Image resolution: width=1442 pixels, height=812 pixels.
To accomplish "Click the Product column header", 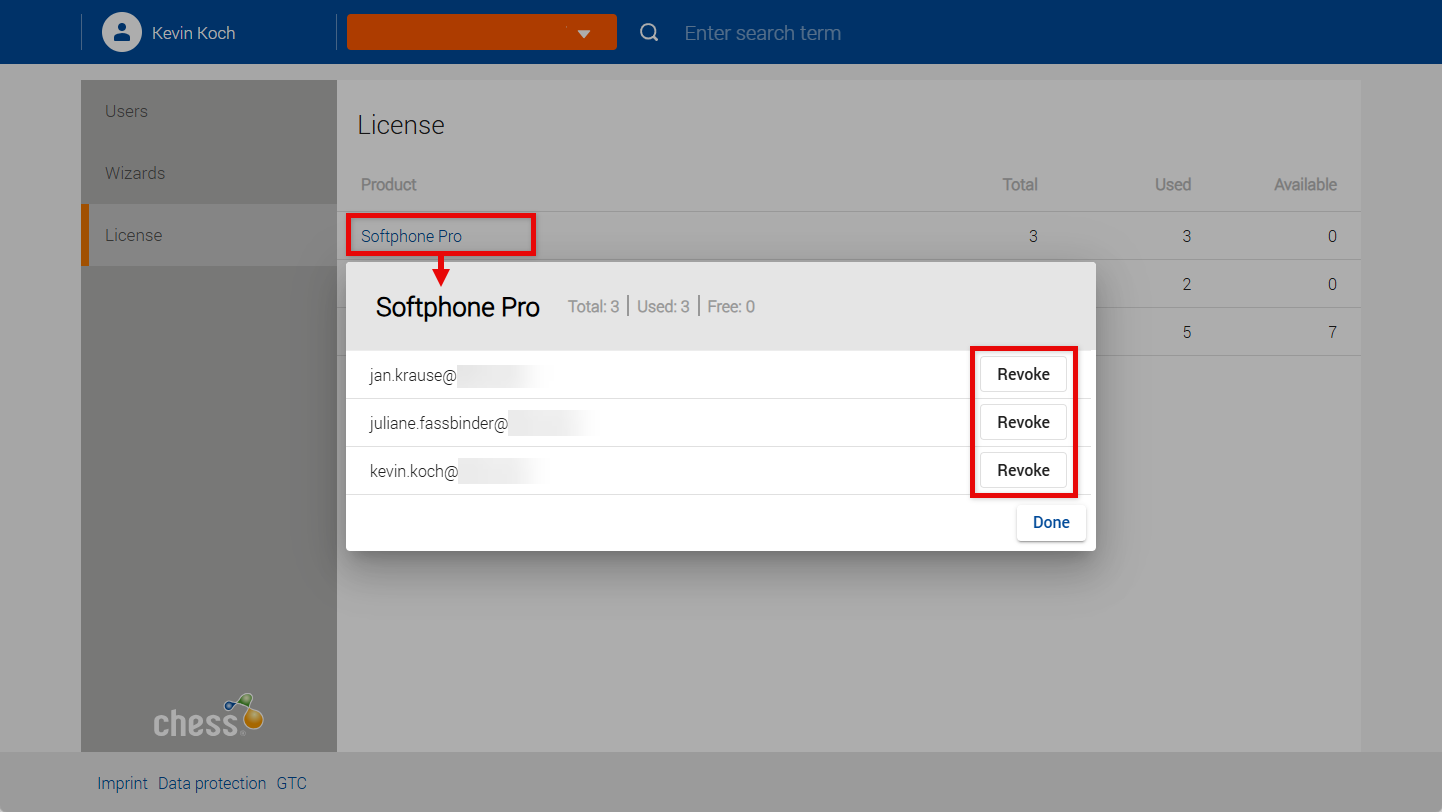I will 388,184.
